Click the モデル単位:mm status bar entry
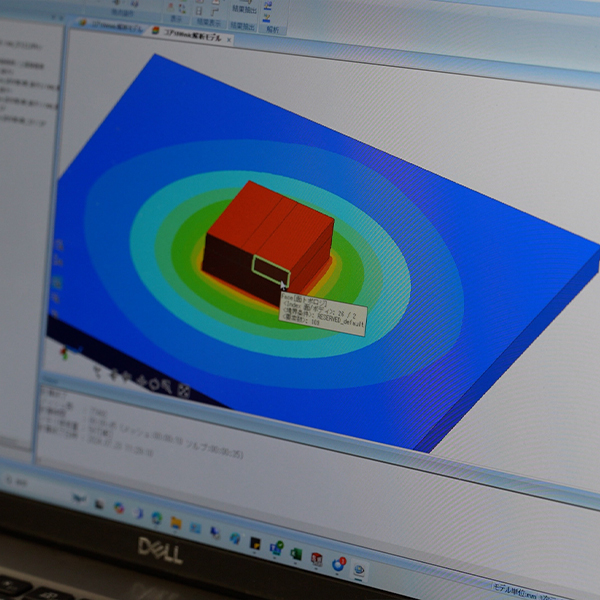Viewport: 600px width, 600px height. coord(517,591)
